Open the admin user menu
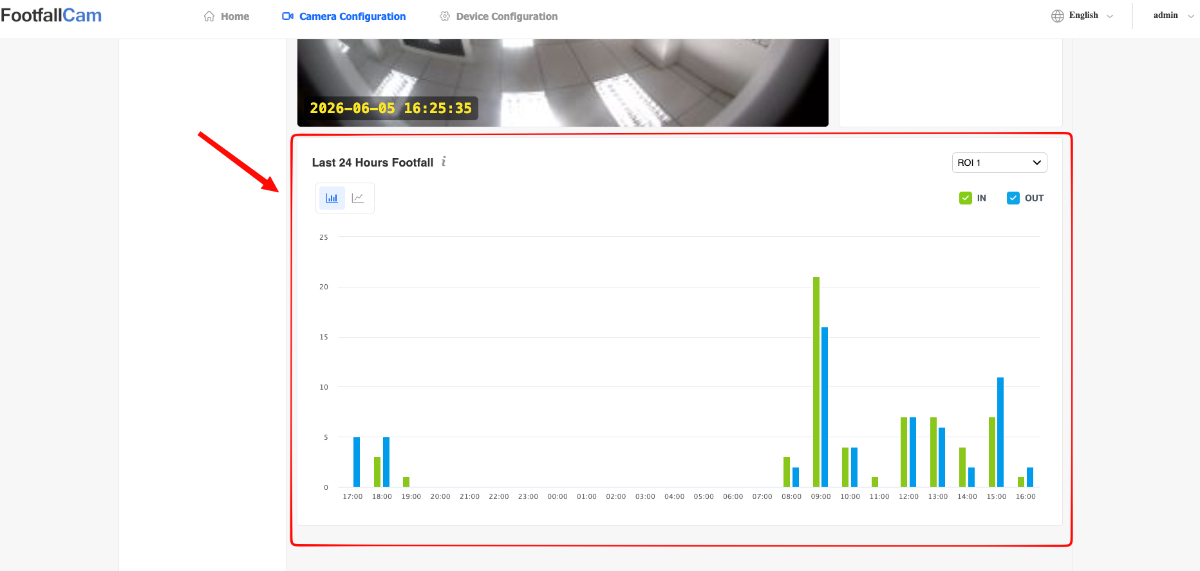 pyautogui.click(x=1172, y=16)
